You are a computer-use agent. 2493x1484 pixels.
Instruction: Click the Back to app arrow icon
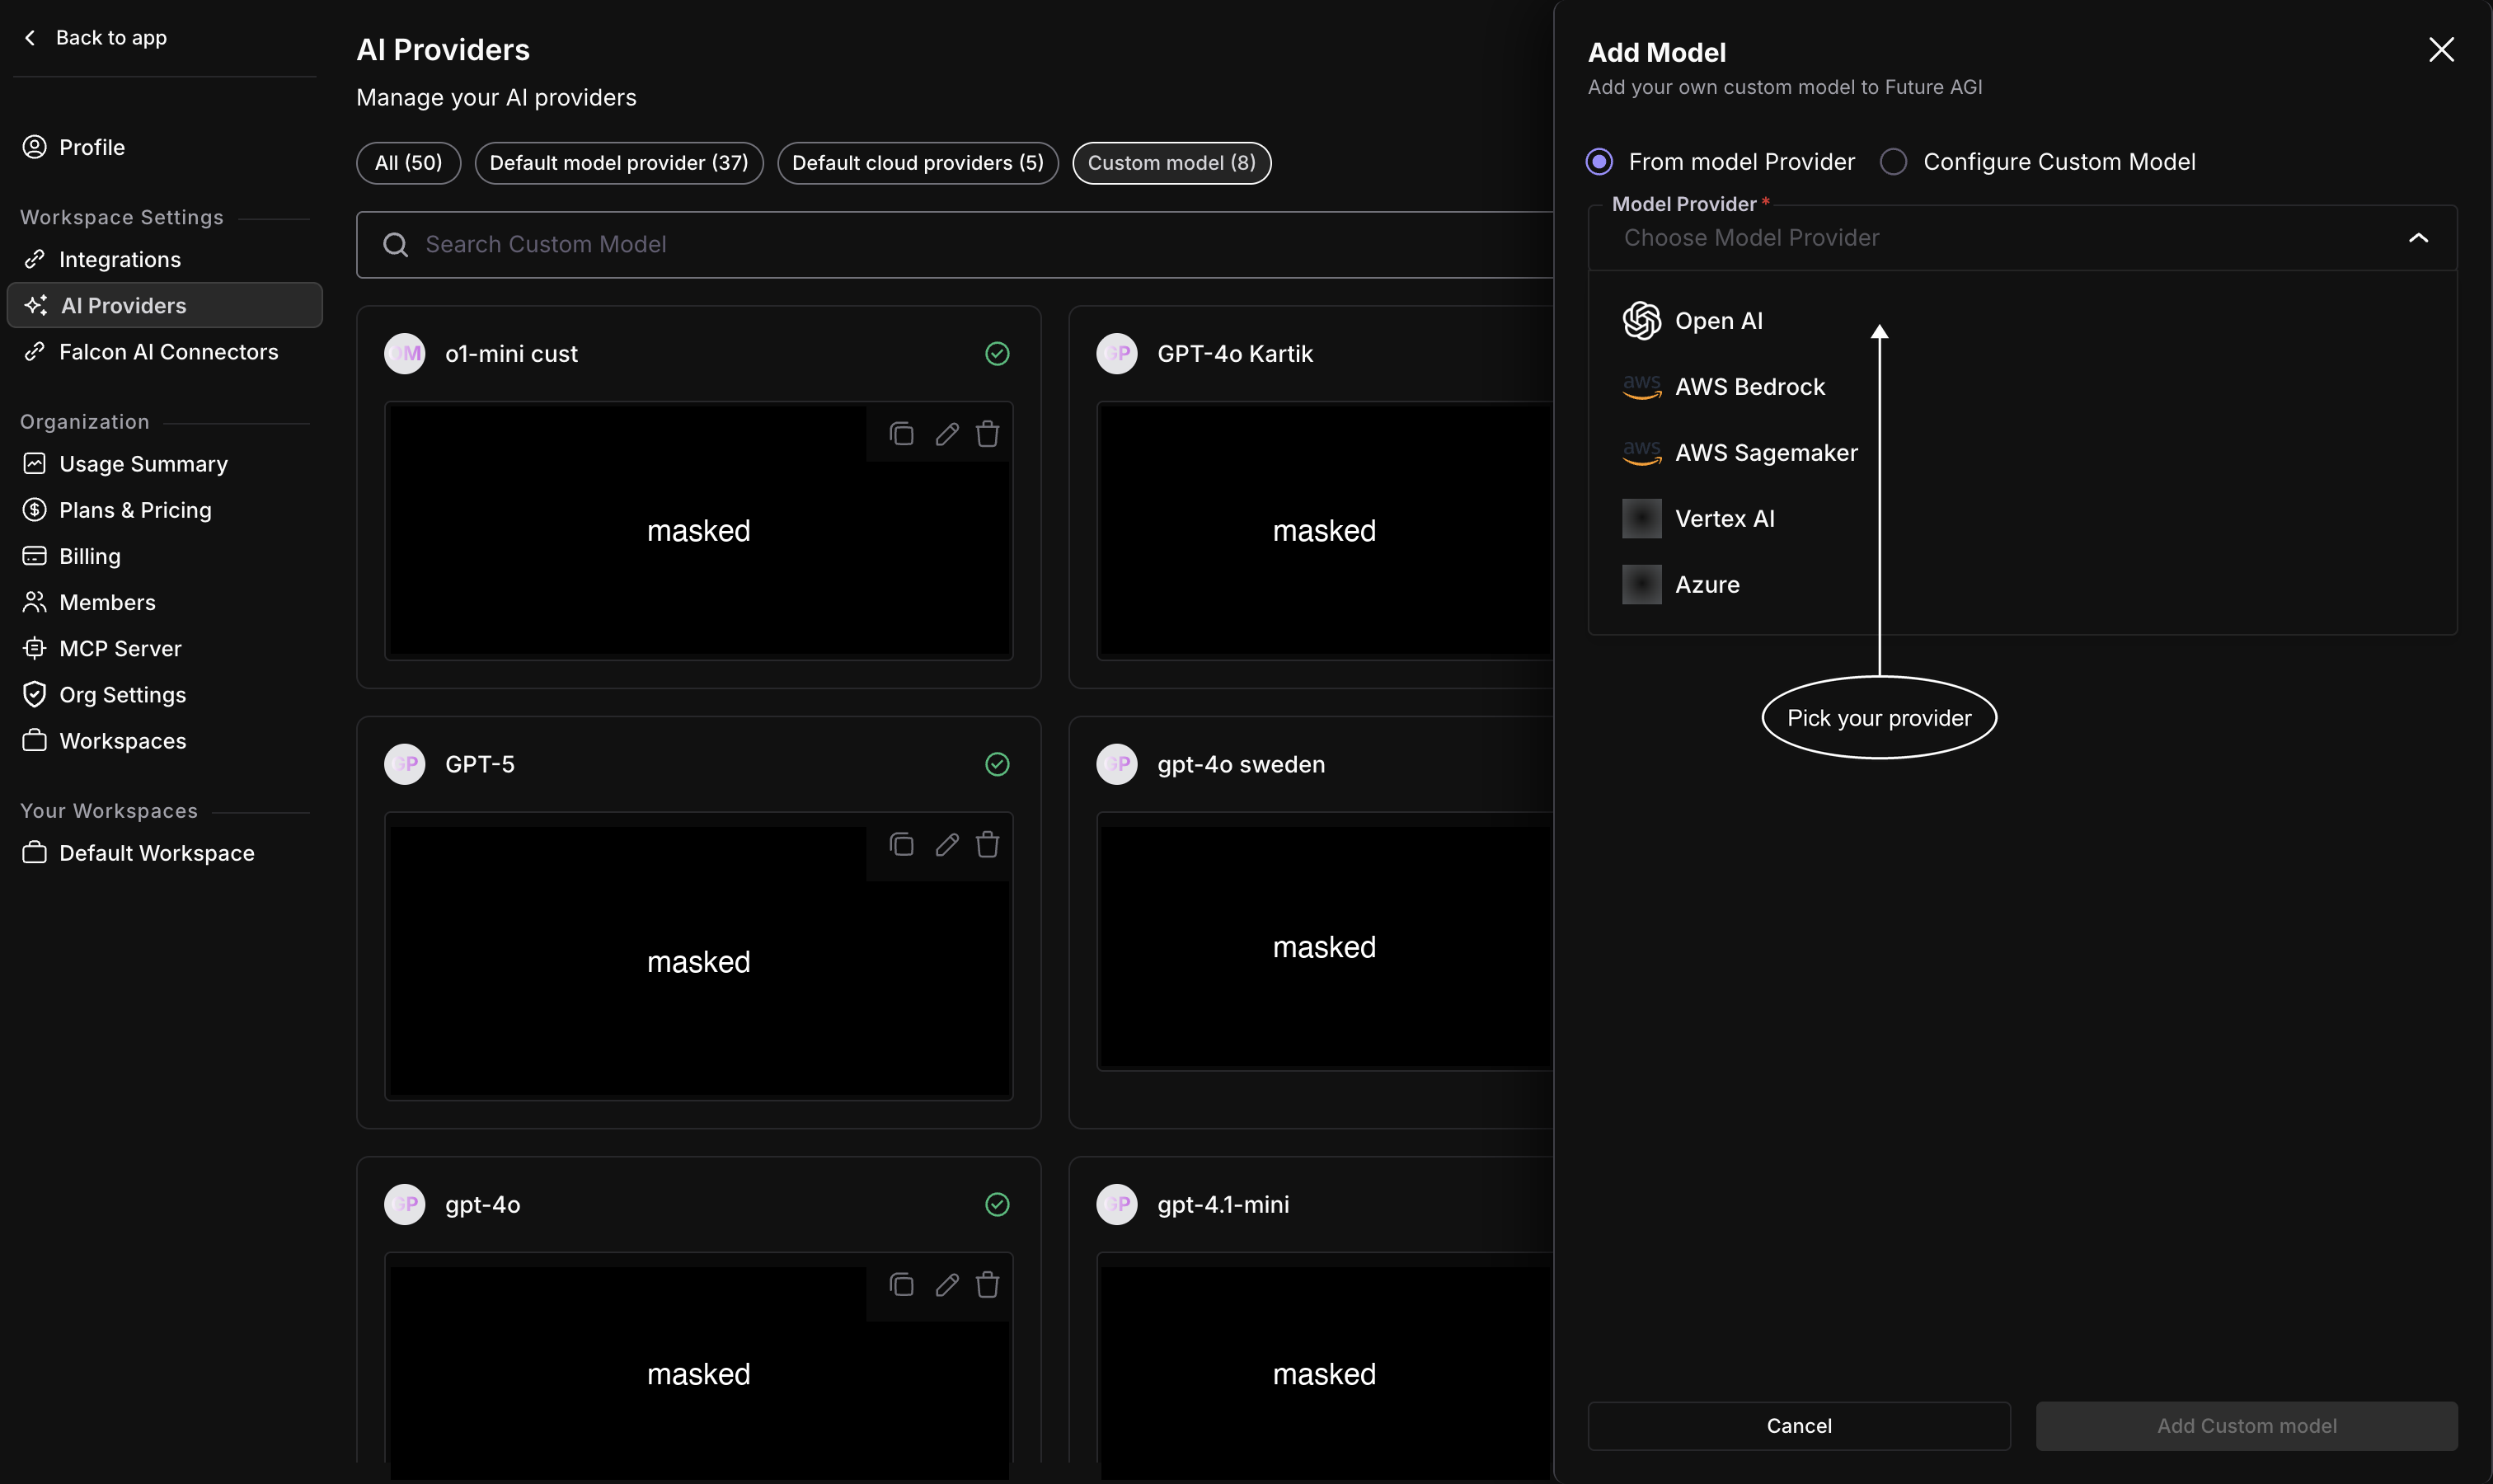pos(30,38)
